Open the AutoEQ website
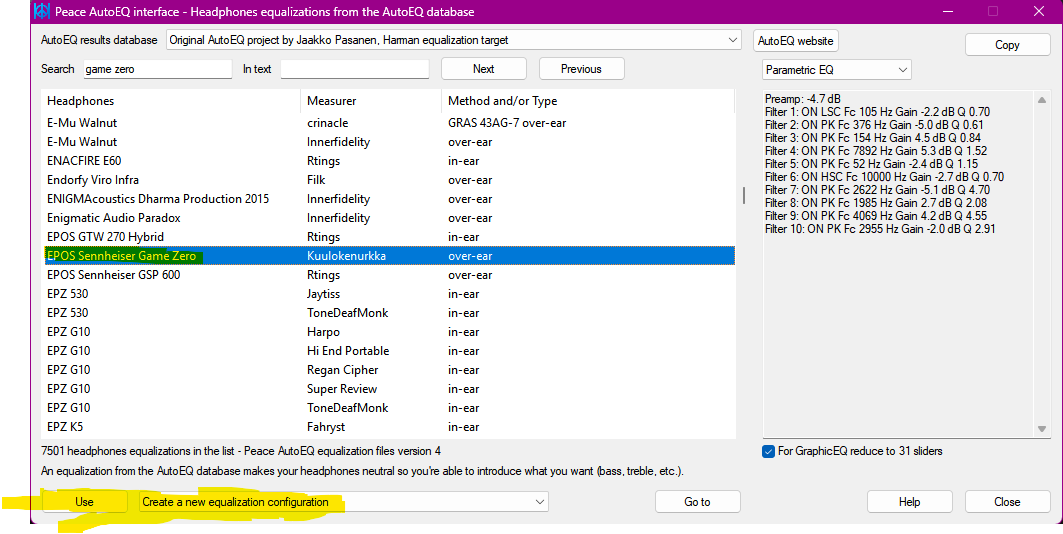The height and width of the screenshot is (534, 1063). tap(796, 41)
